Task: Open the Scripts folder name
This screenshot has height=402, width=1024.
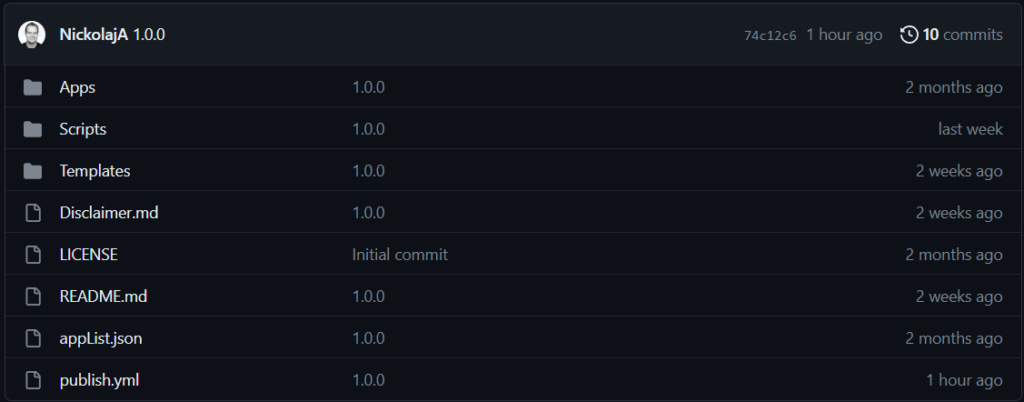Action: (x=83, y=129)
